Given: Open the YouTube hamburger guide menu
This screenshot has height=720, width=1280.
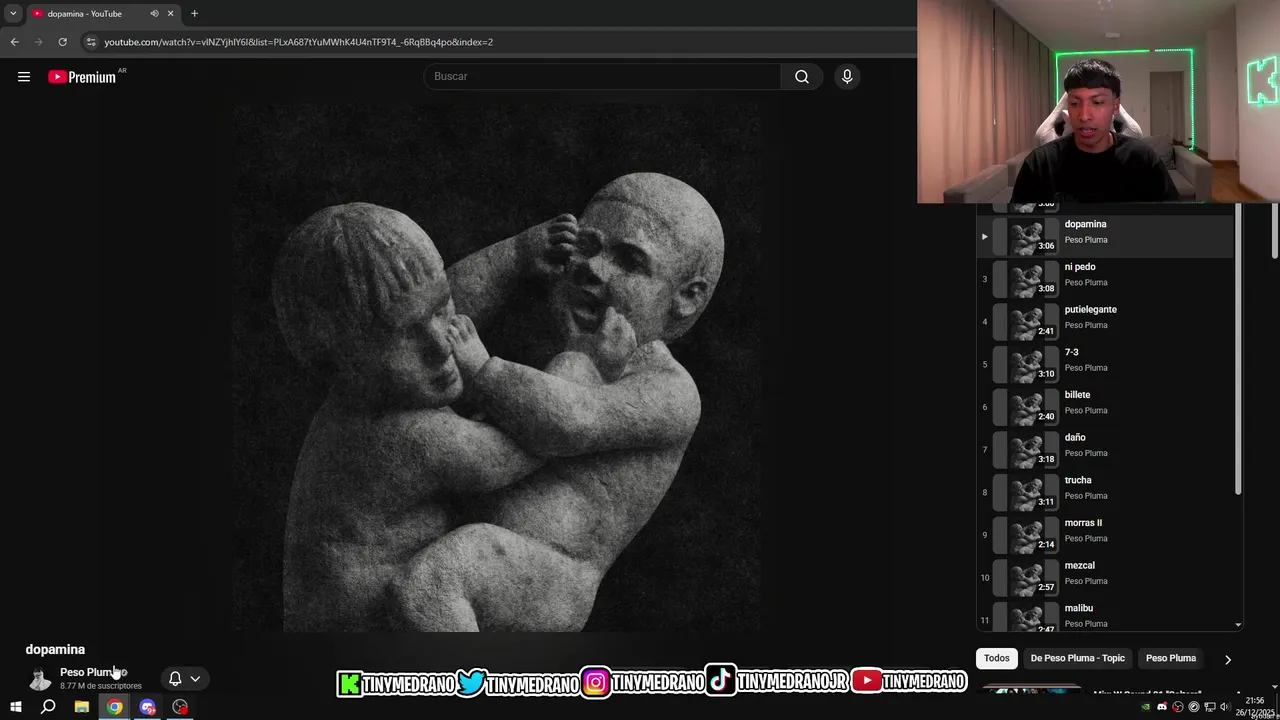Looking at the screenshot, I should coord(24,77).
